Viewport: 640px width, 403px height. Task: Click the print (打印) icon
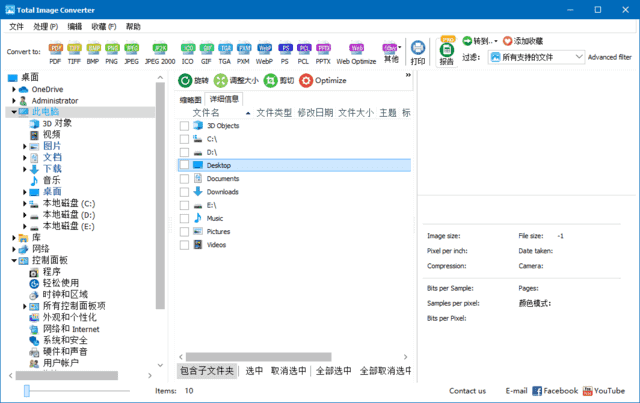point(418,52)
